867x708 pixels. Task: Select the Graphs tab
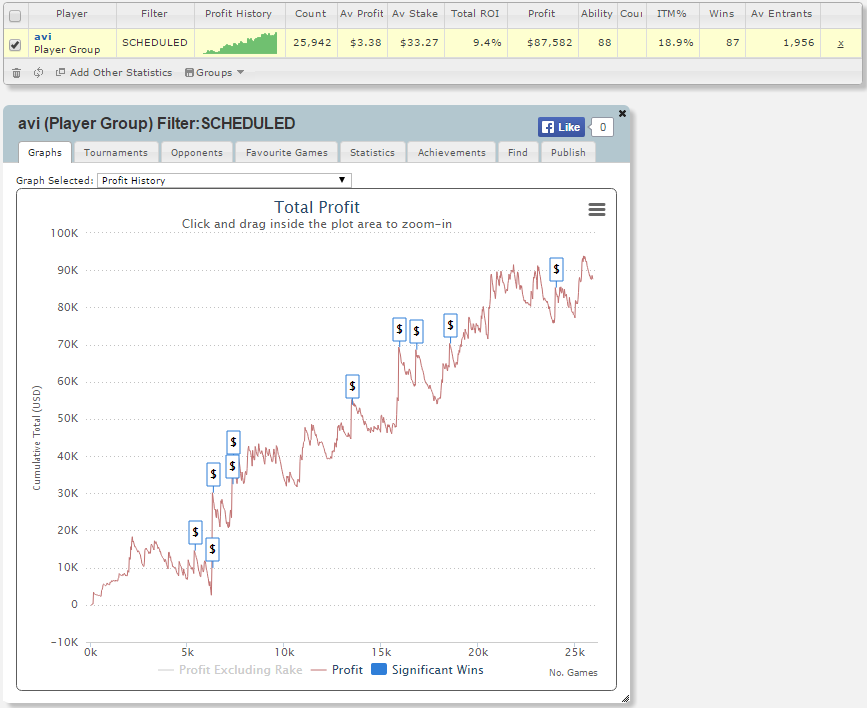point(45,153)
